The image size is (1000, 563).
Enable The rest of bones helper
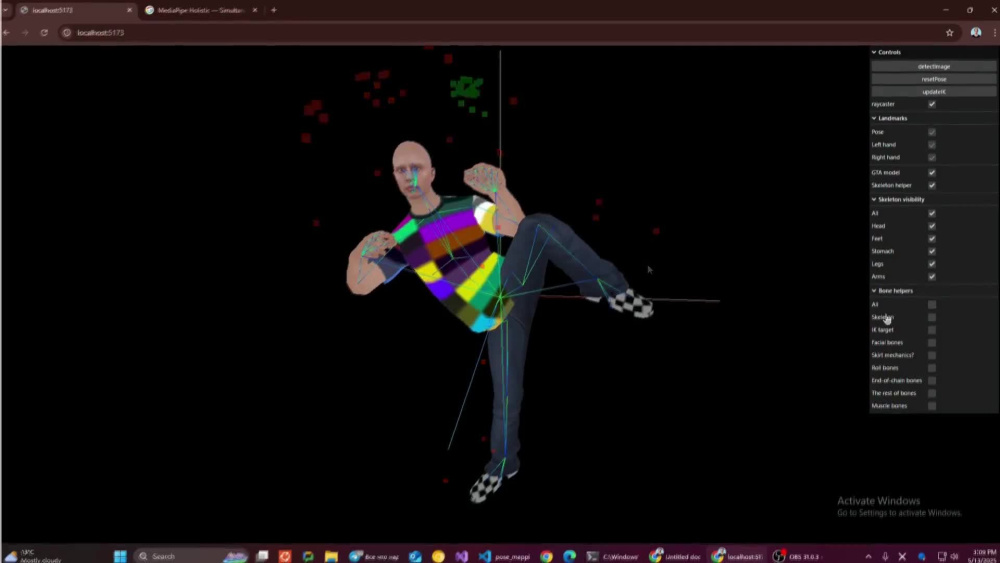[932, 393]
